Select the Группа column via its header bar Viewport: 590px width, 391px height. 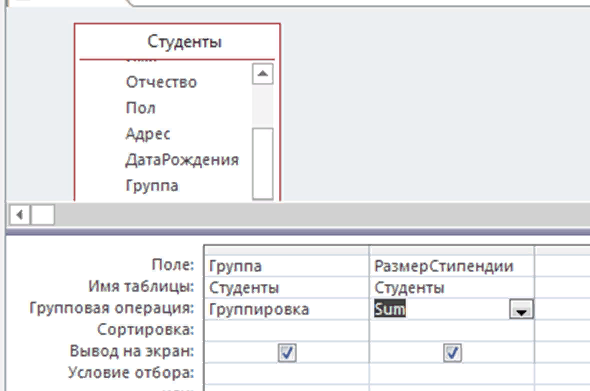287,251
